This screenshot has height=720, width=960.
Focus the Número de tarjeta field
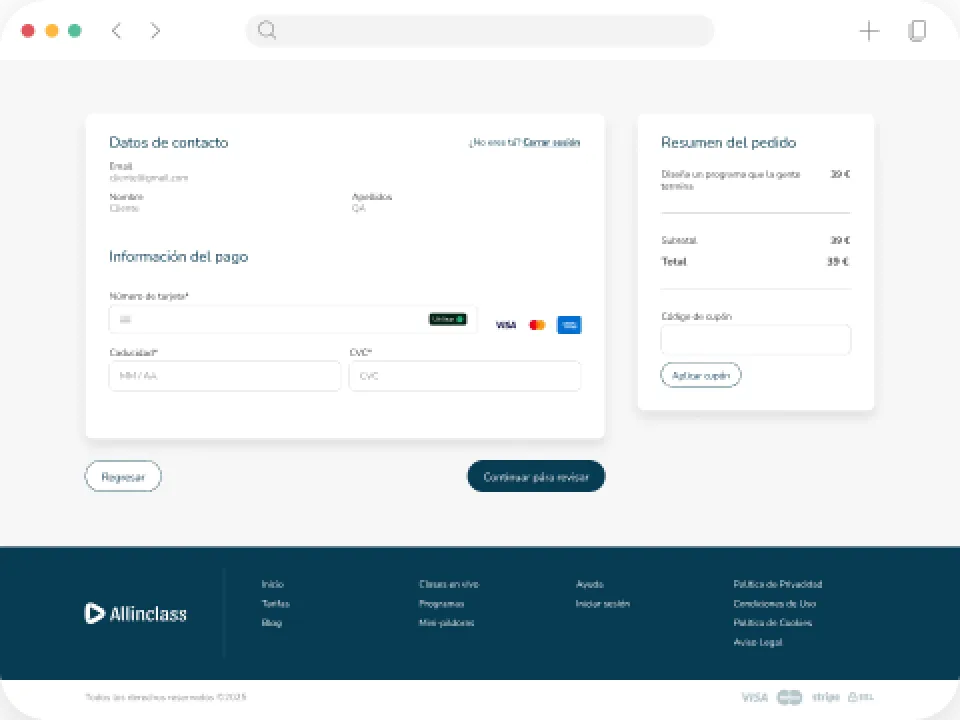coord(293,319)
